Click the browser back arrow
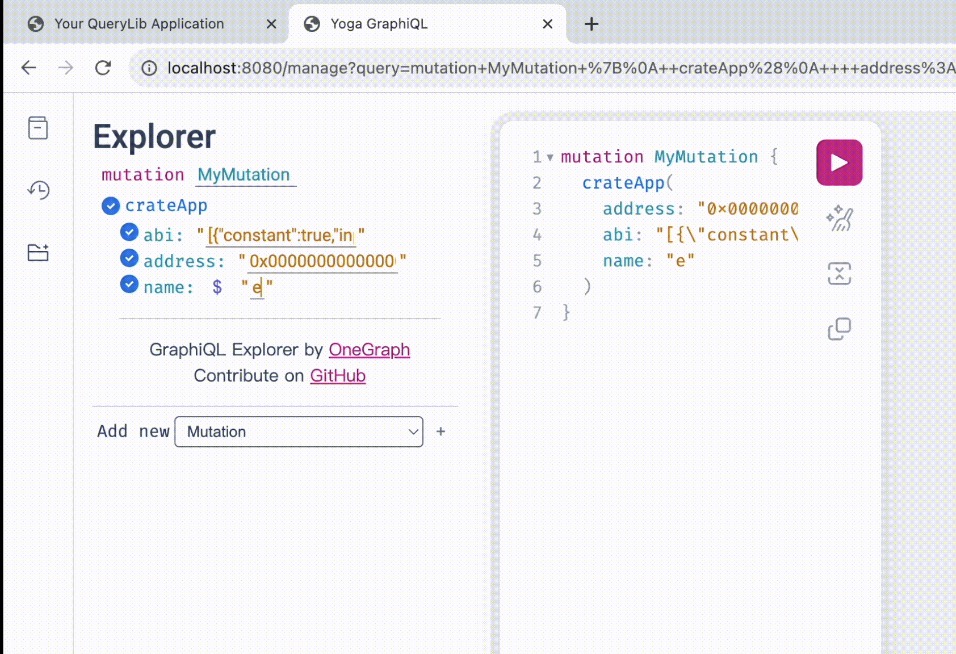Image resolution: width=956 pixels, height=654 pixels. [28, 67]
